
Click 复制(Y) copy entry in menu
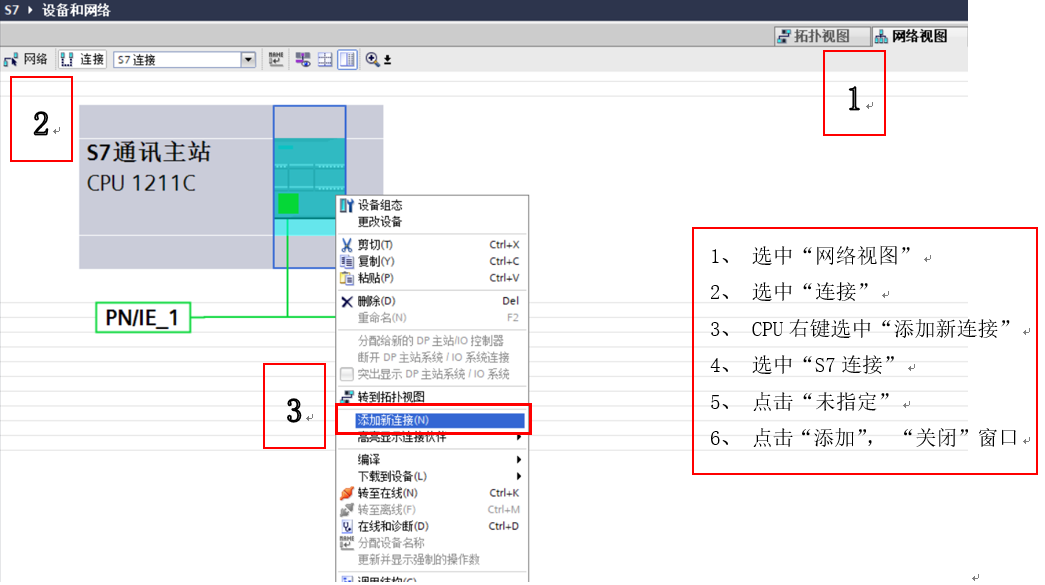pyautogui.click(x=433, y=261)
